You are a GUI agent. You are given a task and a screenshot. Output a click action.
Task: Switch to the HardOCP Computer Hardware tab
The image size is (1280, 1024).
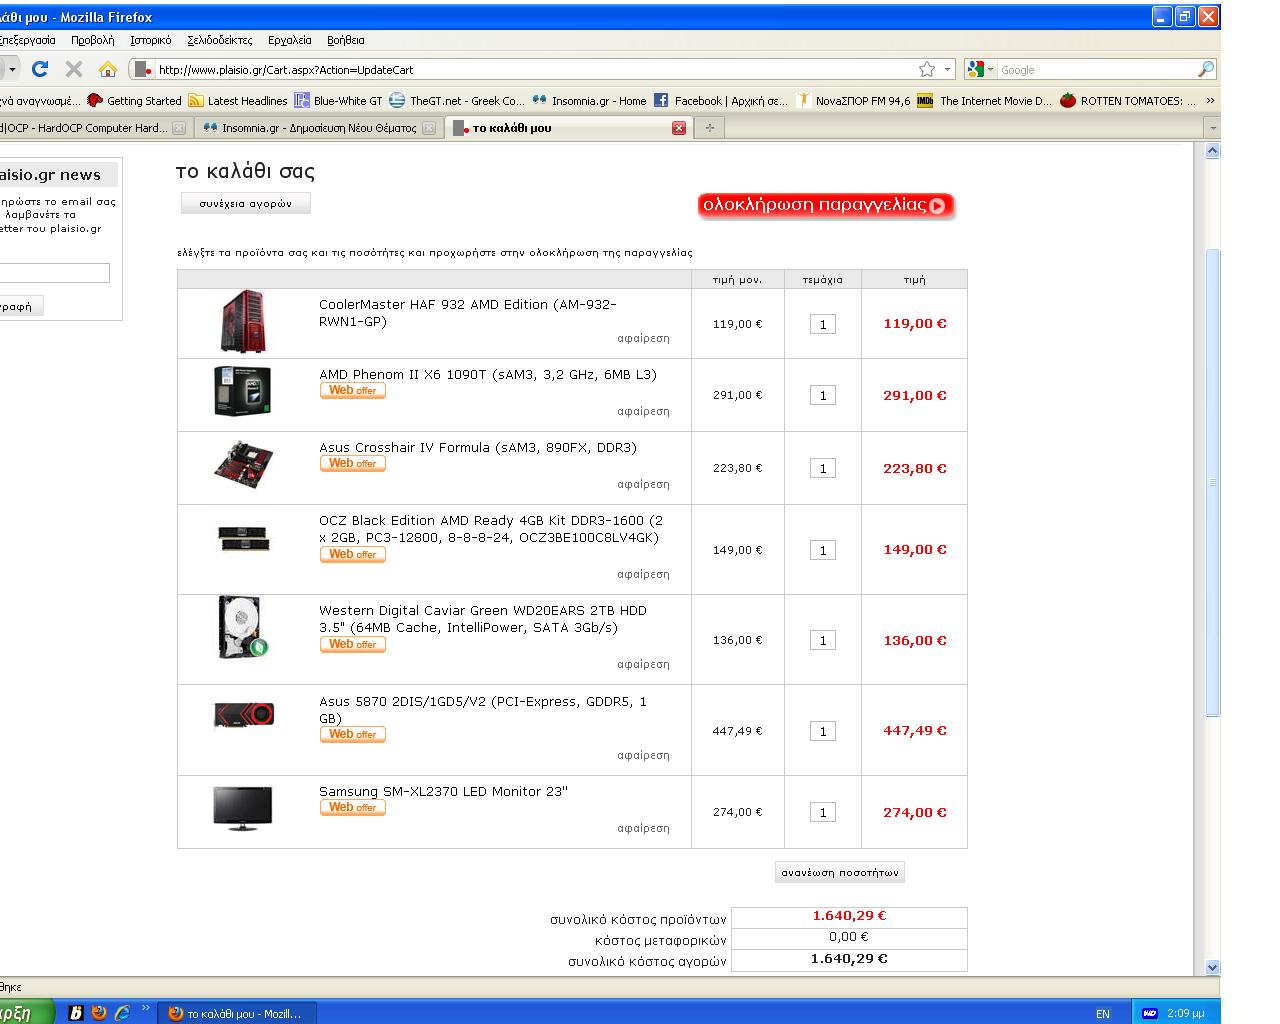click(x=95, y=128)
